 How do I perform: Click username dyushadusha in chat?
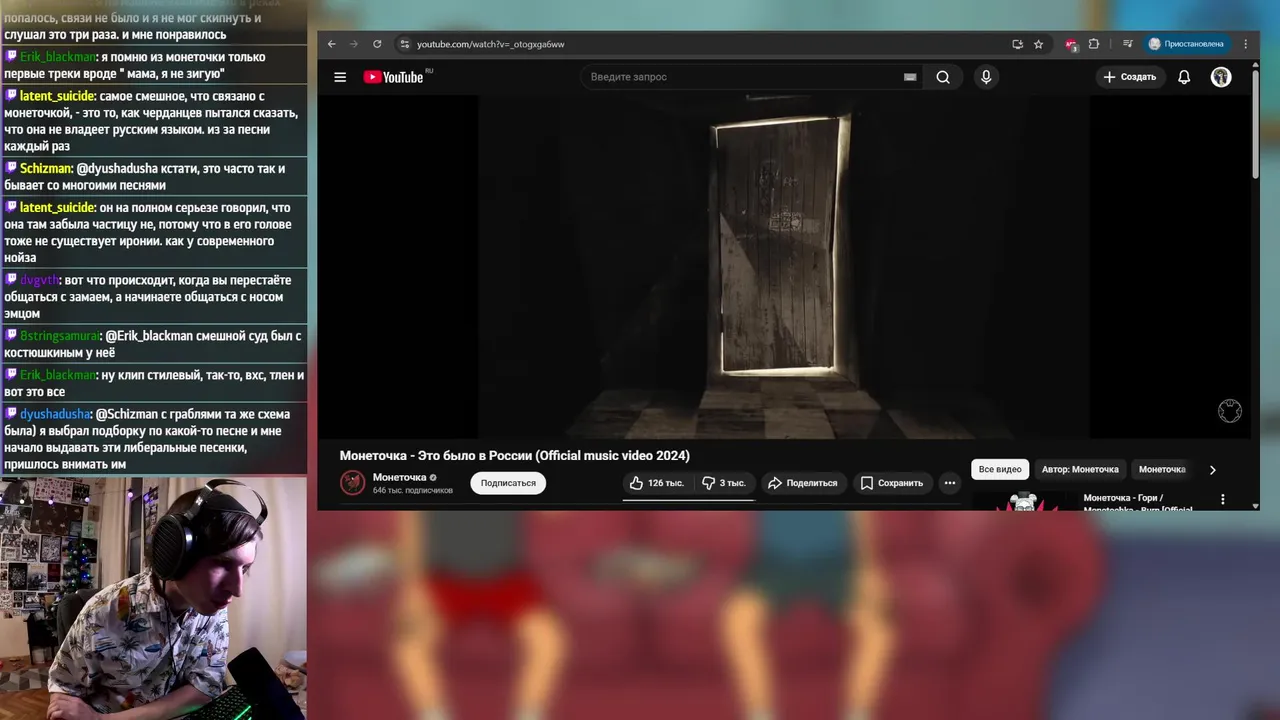click(x=56, y=414)
